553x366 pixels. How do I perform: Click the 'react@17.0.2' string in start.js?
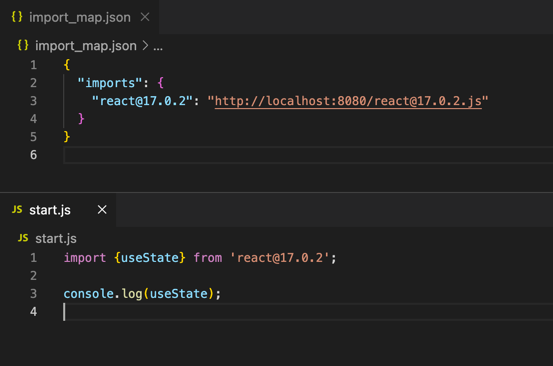point(280,258)
